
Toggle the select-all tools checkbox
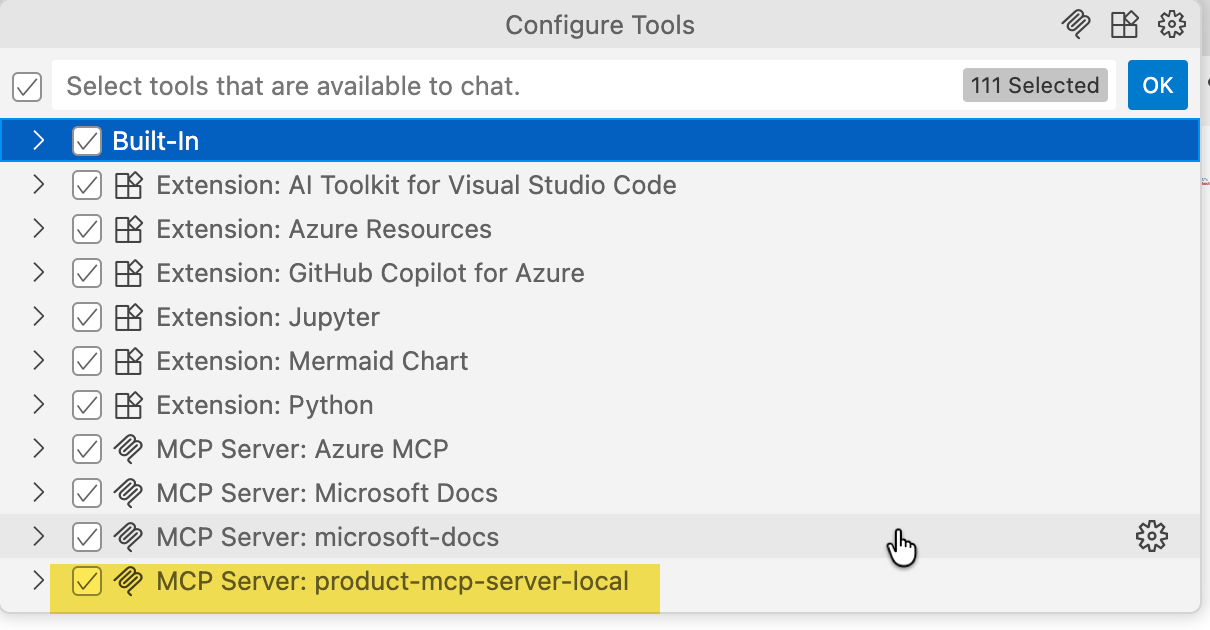click(27, 86)
